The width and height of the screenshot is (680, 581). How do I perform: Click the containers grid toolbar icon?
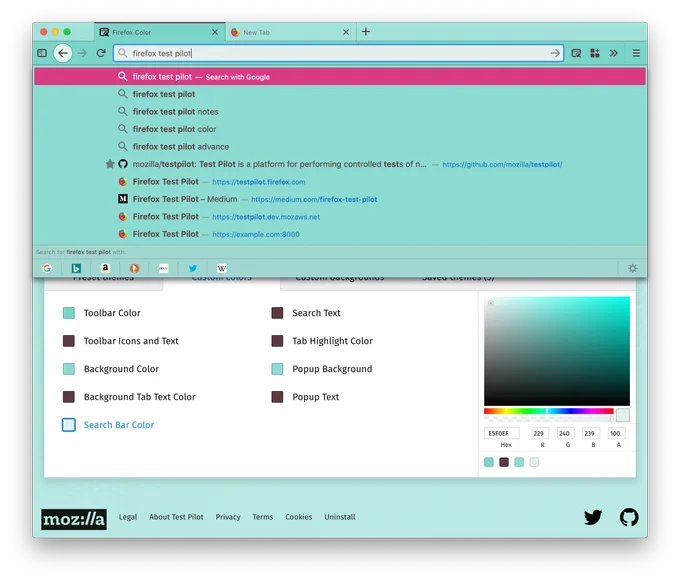pos(595,53)
